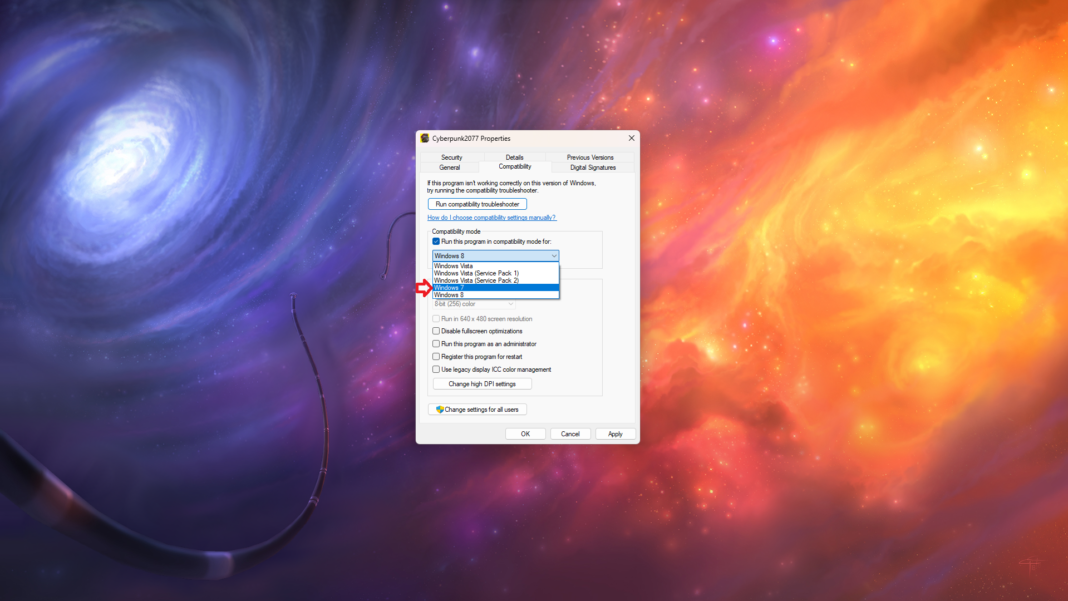Open 'How do I choose compatibility settings manually?' link
Screen dimensions: 1068x601
point(491,217)
